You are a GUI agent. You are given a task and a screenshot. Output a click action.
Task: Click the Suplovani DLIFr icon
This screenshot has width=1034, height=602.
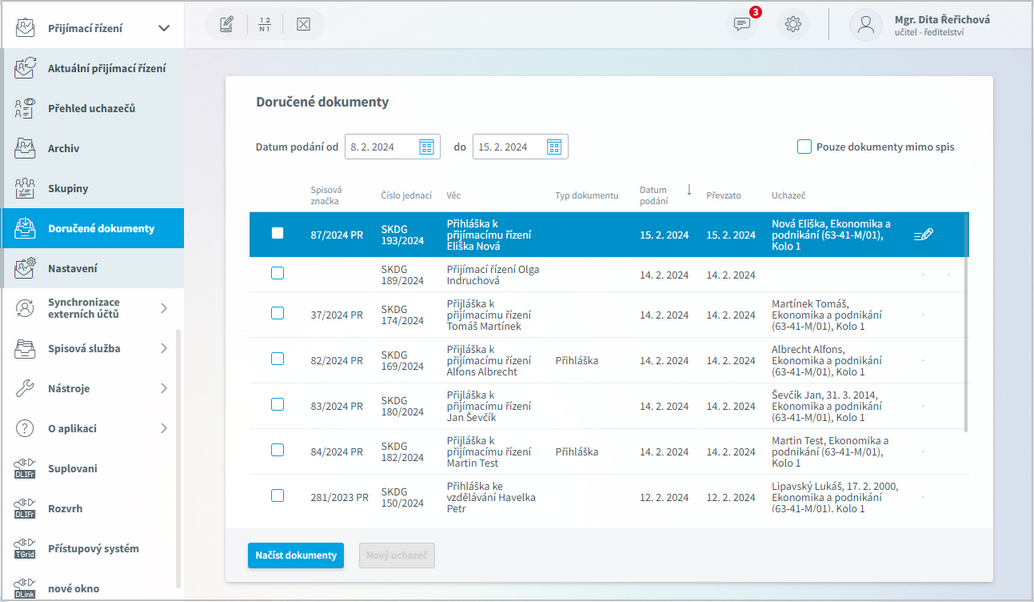25,468
